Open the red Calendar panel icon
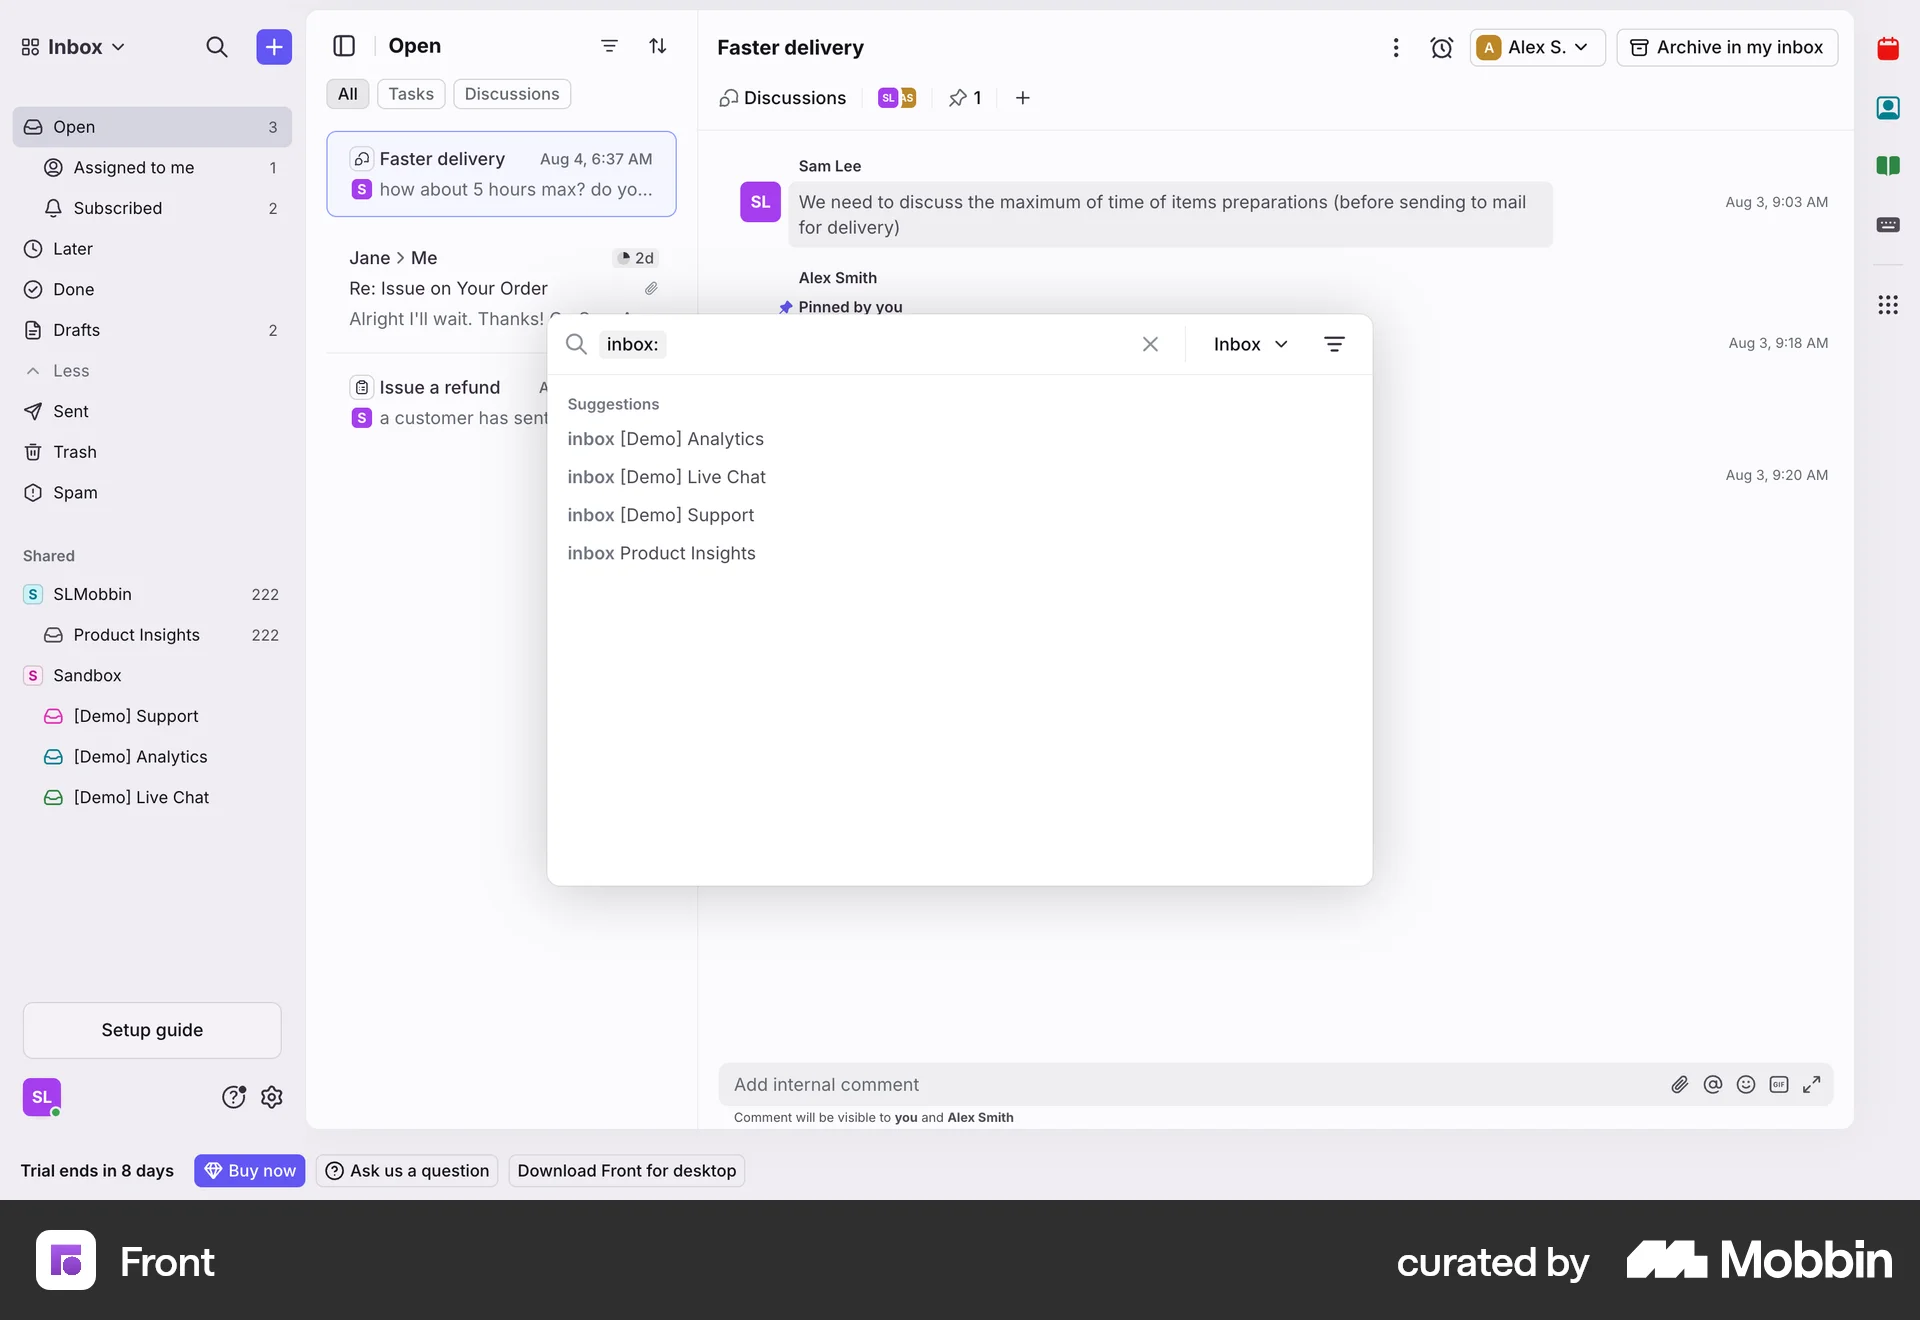Screen dimensions: 1920x1320 pos(1889,47)
